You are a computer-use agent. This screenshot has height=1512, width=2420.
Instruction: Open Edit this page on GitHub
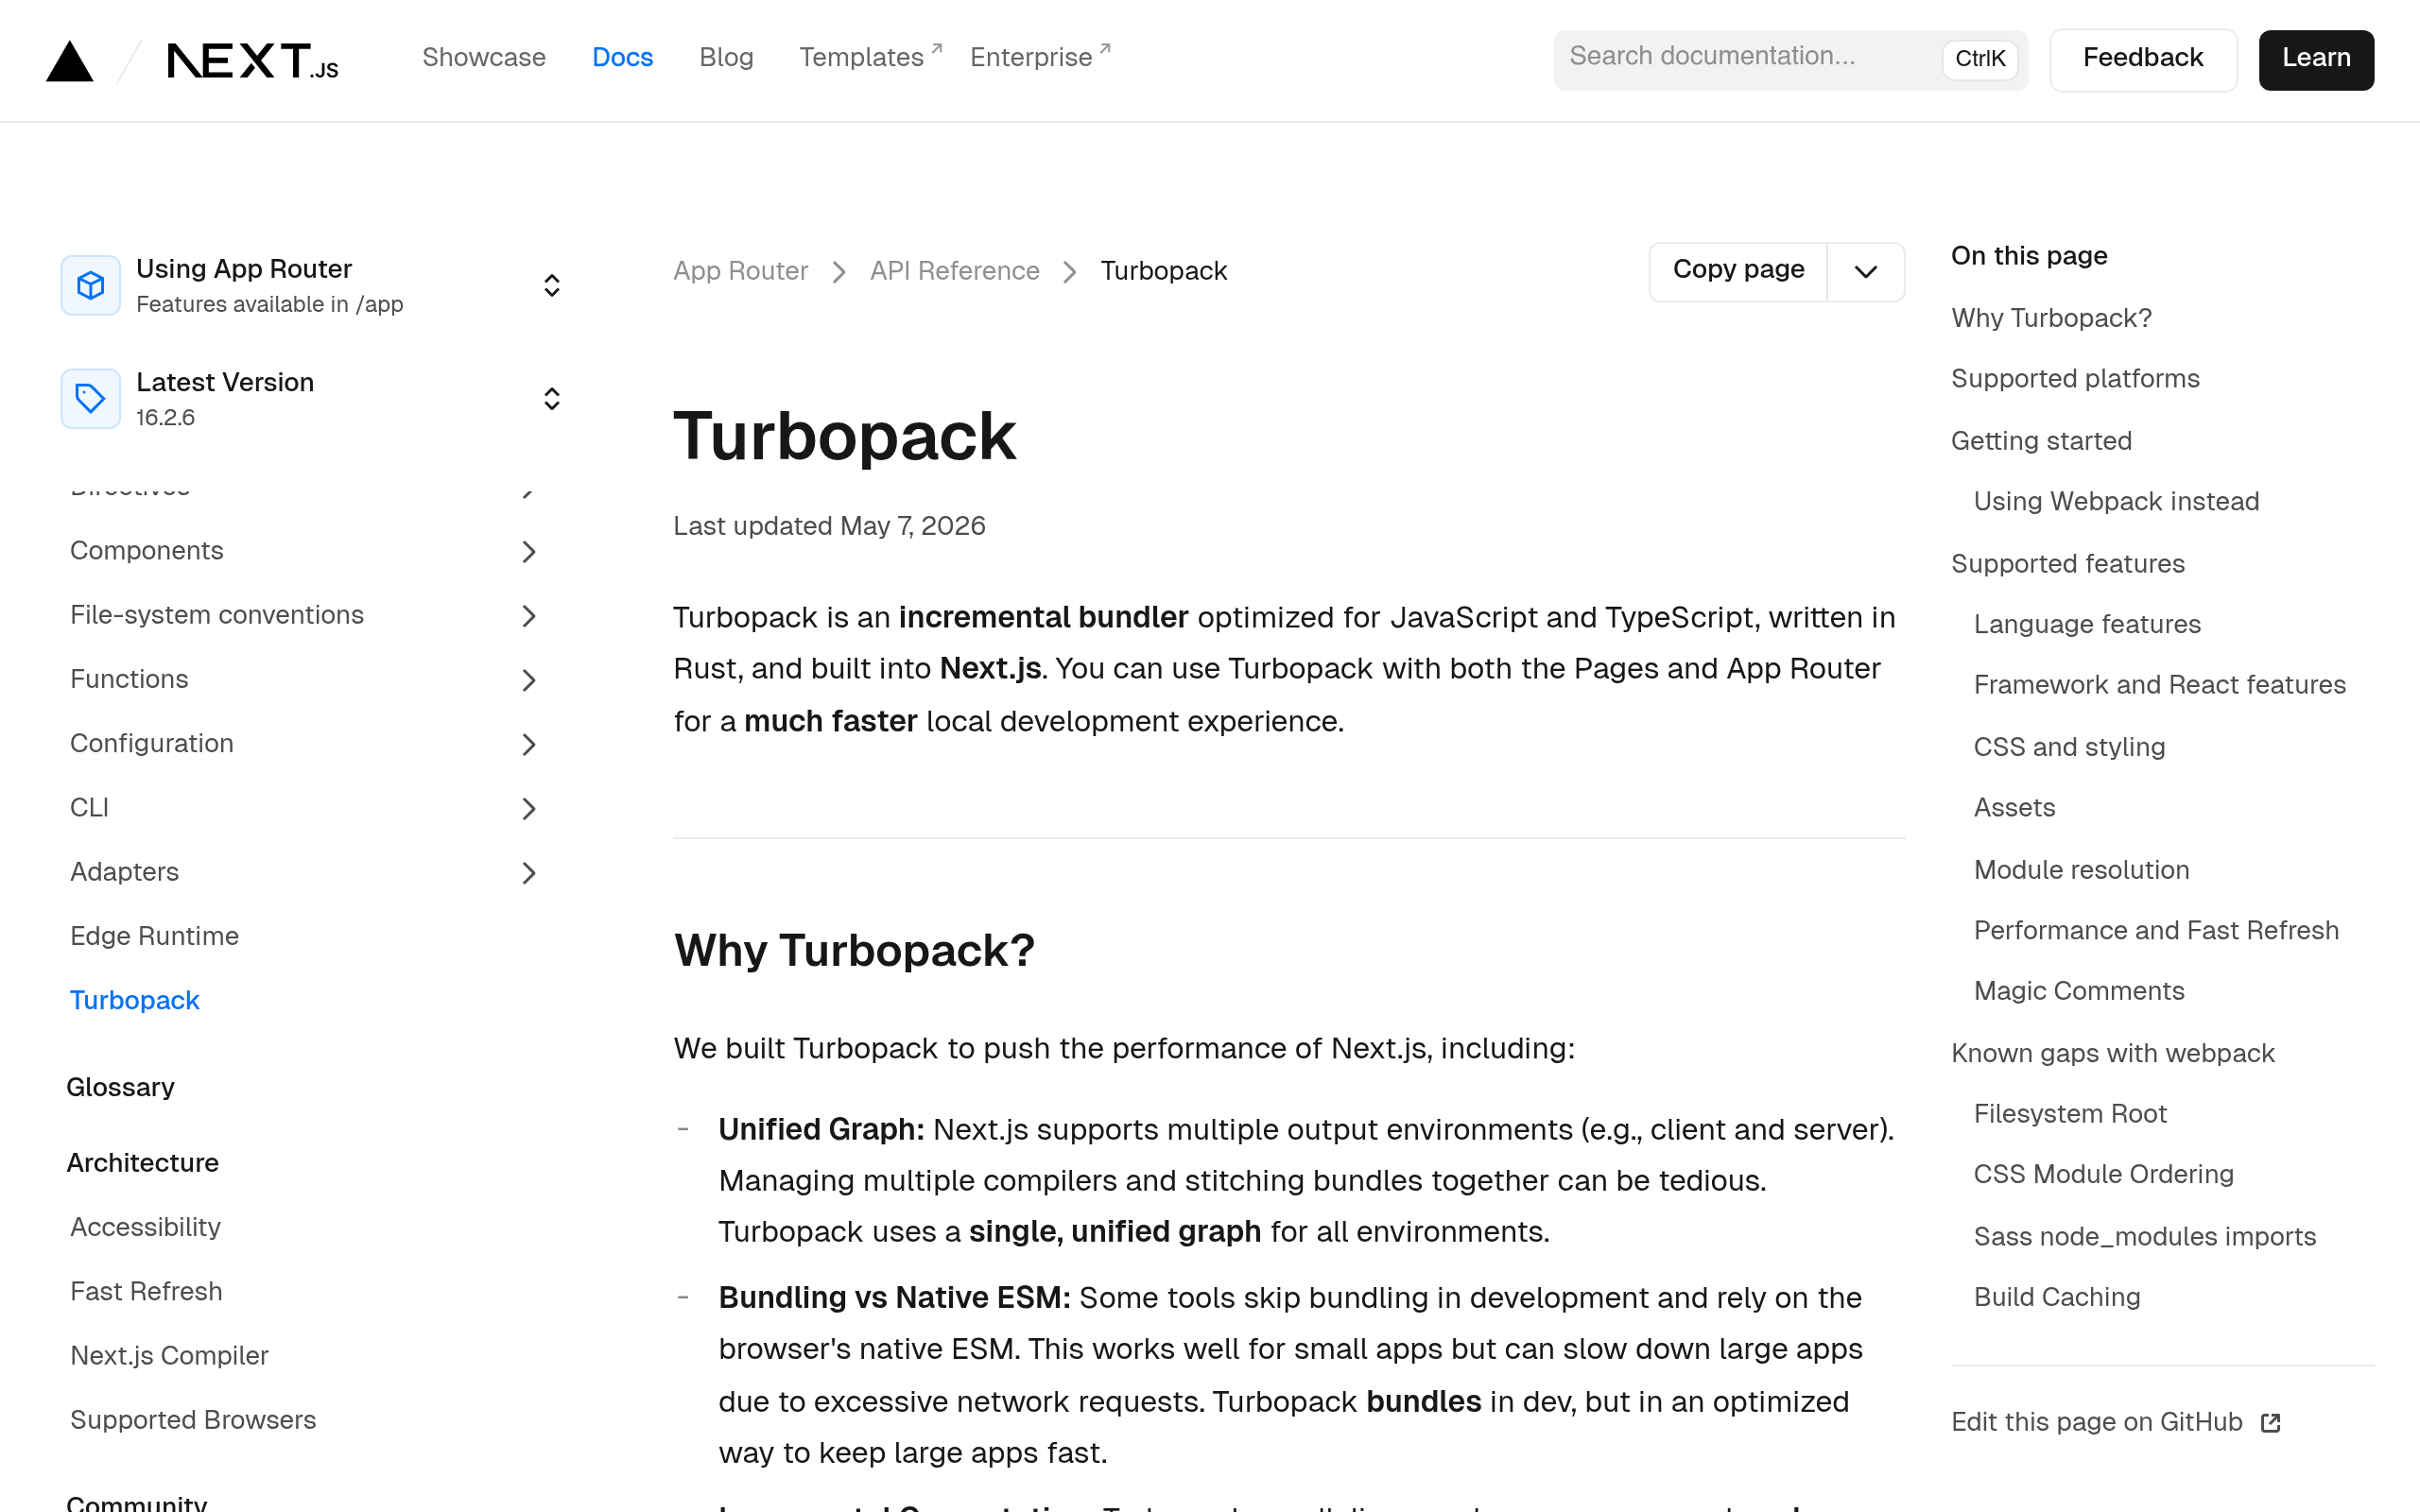(2115, 1422)
